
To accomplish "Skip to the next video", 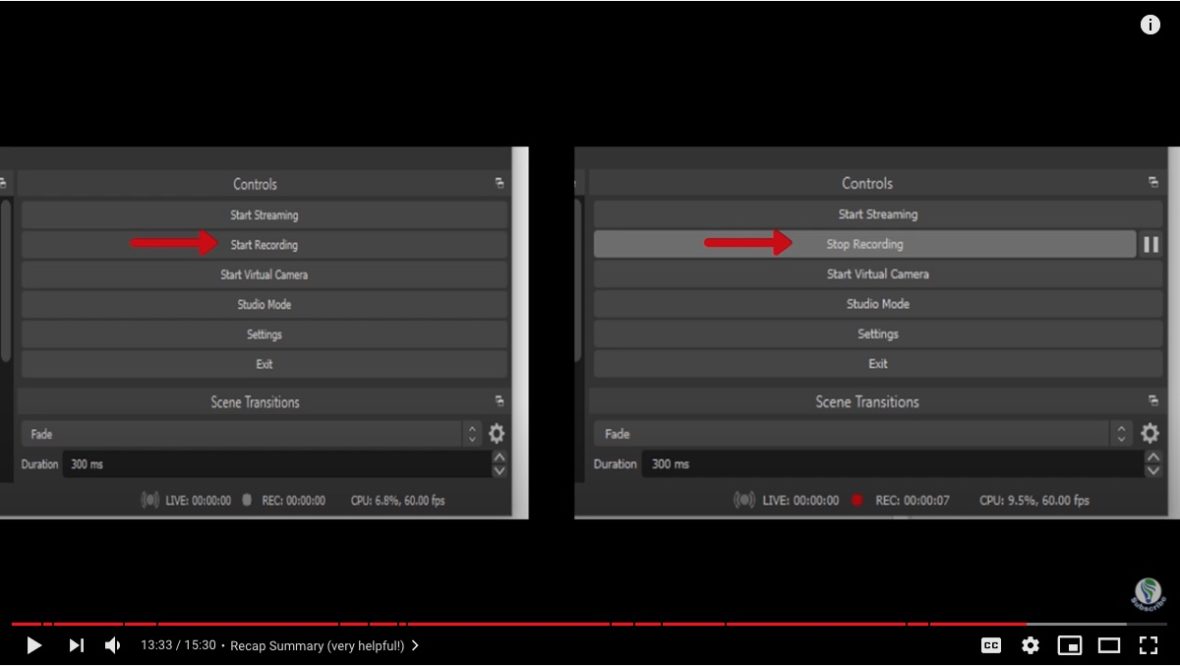I will (x=76, y=645).
